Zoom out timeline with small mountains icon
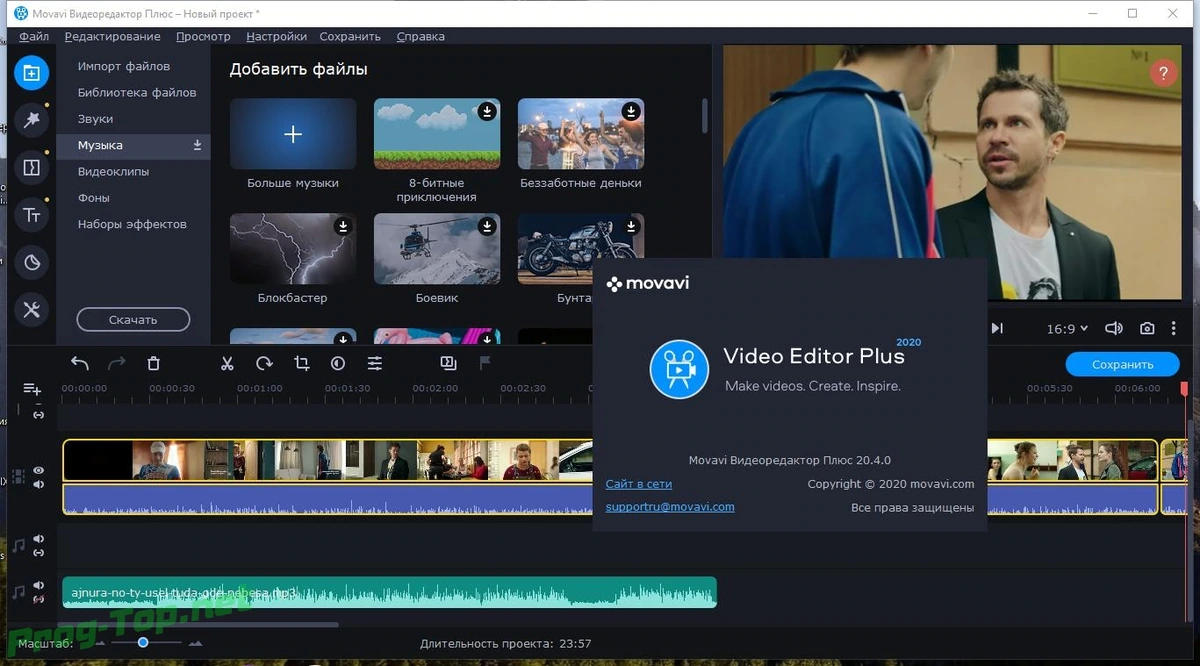Viewport: 1200px width, 666px height. tap(99, 644)
